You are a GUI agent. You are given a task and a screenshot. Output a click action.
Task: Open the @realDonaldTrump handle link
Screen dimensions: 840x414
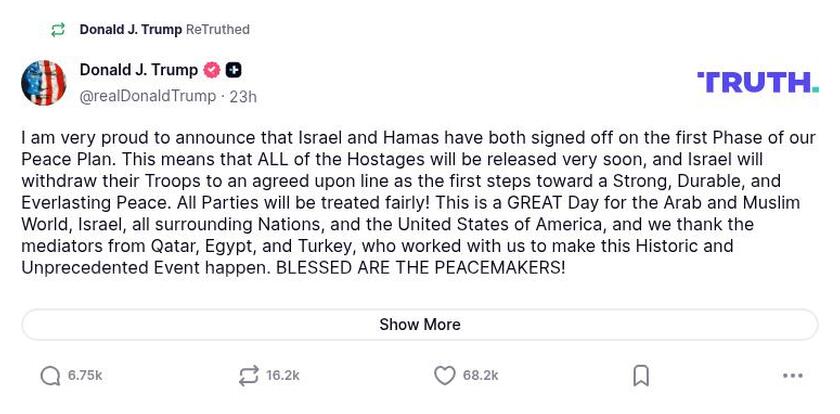148,96
